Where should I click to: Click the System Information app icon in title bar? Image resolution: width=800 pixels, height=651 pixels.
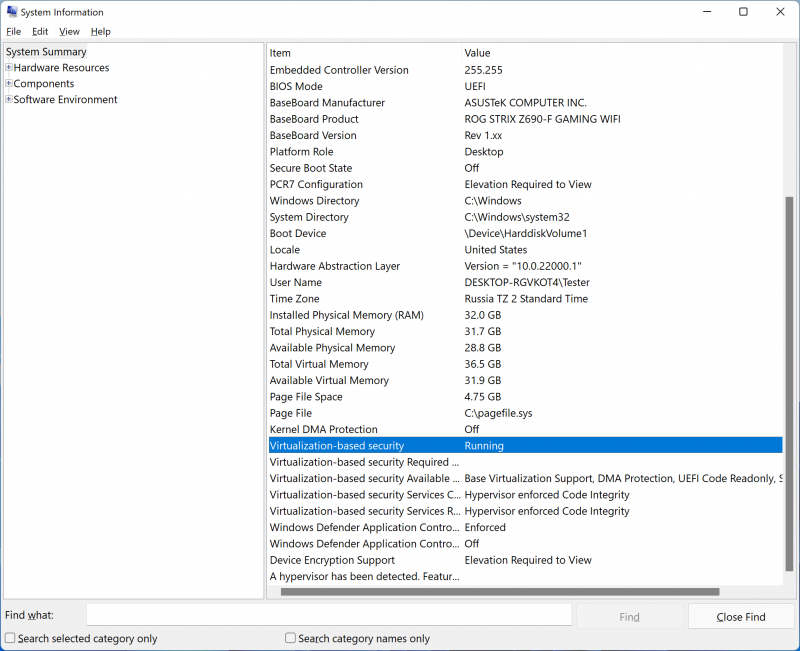pyautogui.click(x=11, y=12)
